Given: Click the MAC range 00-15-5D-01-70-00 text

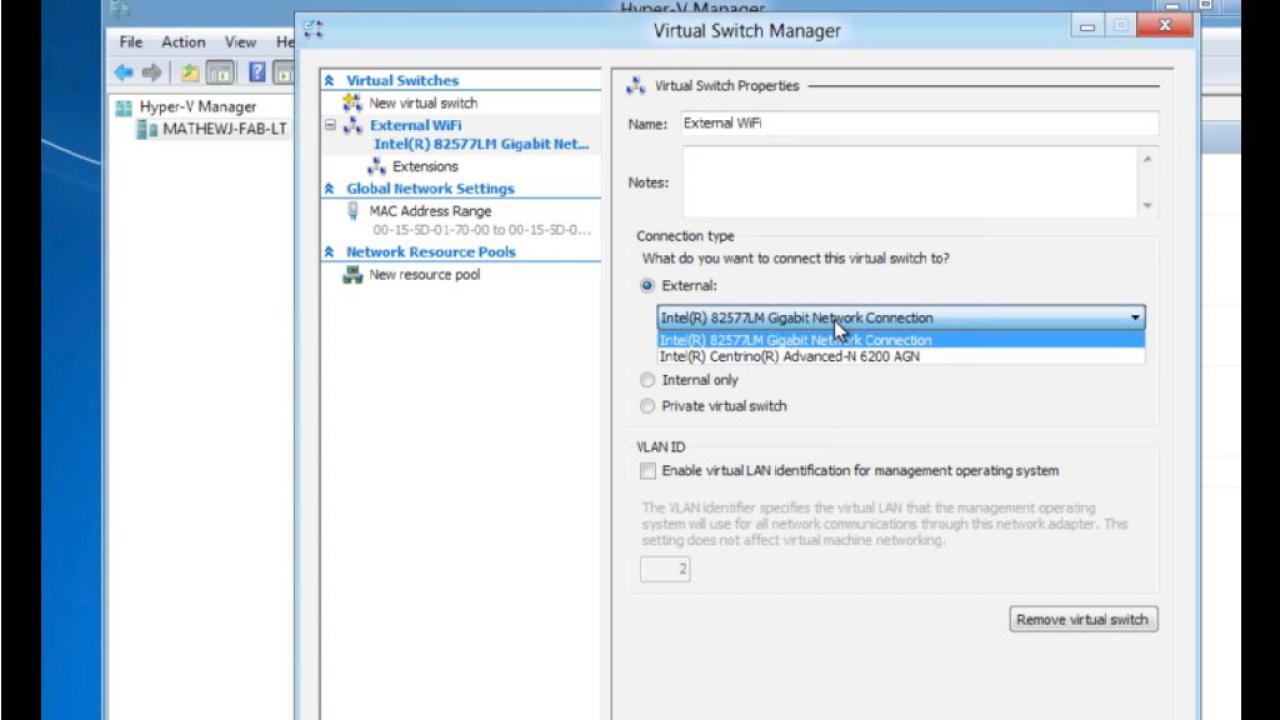Looking at the screenshot, I should (482, 230).
